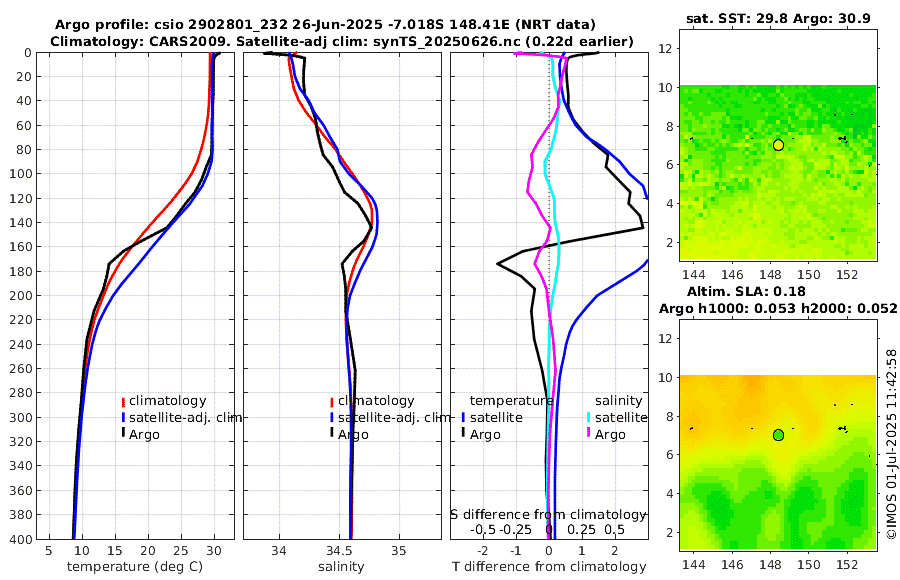Screen dimensions: 900x580
Task: Click longitude tick 148 below the SLA map
Action: click(x=770, y=564)
